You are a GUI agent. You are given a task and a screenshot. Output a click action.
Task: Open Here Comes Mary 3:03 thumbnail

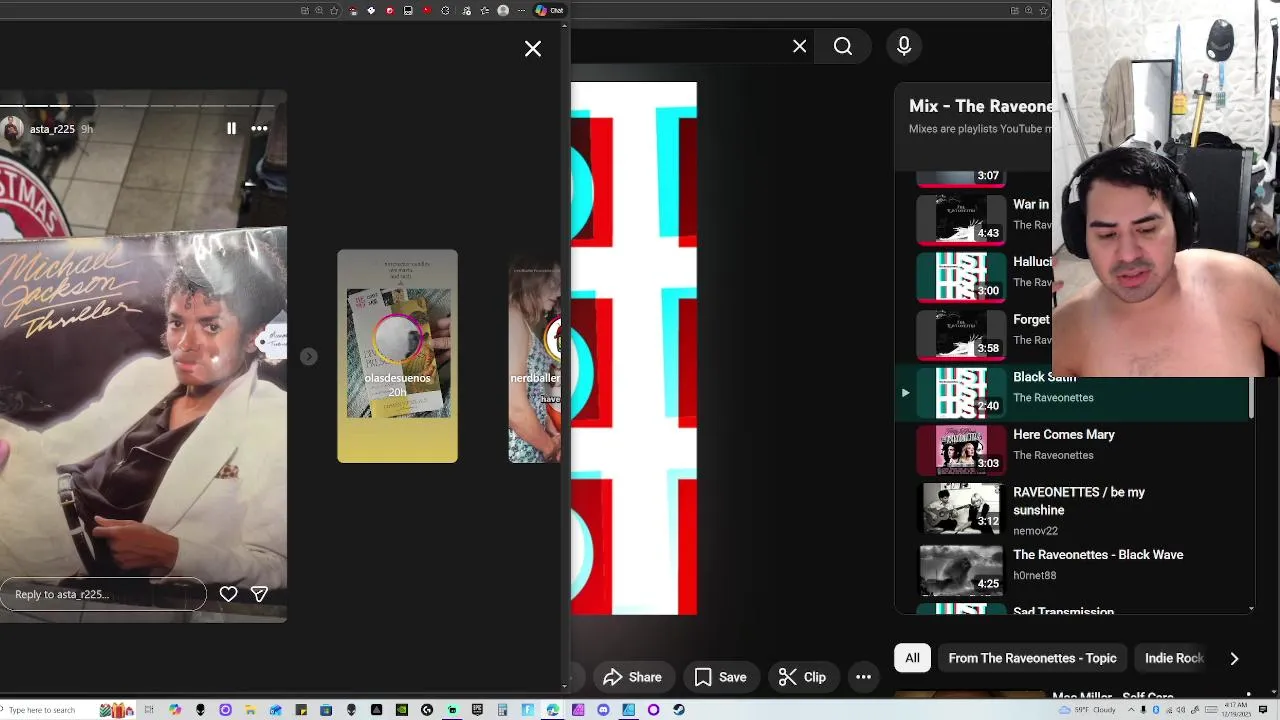click(960, 449)
